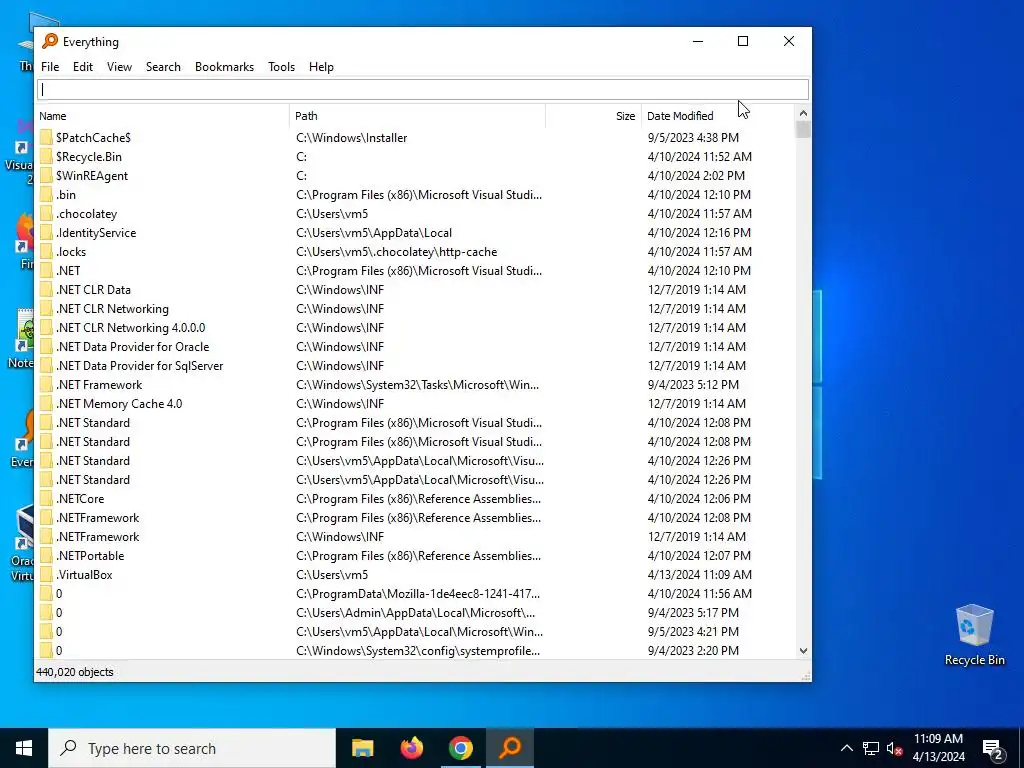Select the .NET Data Provider for SqlServer name
Image resolution: width=1024 pixels, height=768 pixels.
pyautogui.click(x=140, y=365)
